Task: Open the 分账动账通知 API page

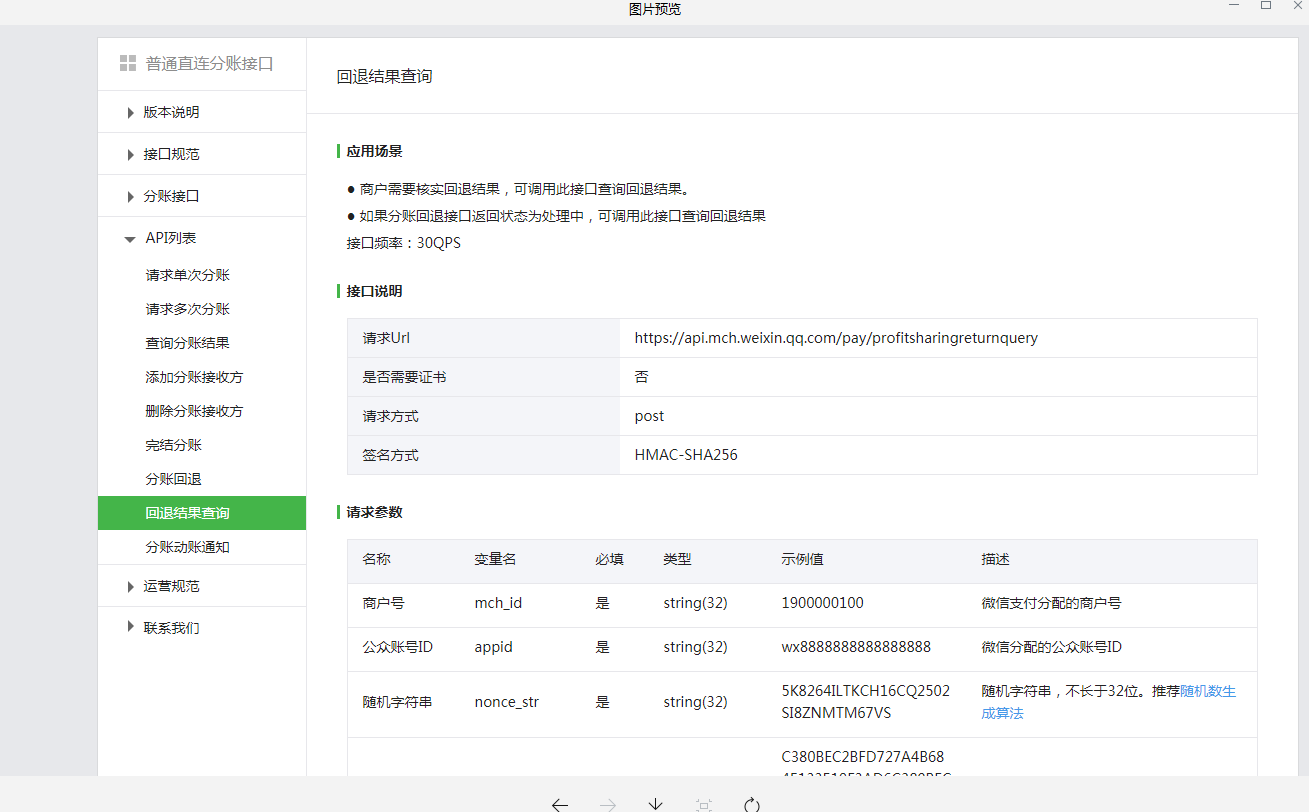Action: click(x=187, y=547)
